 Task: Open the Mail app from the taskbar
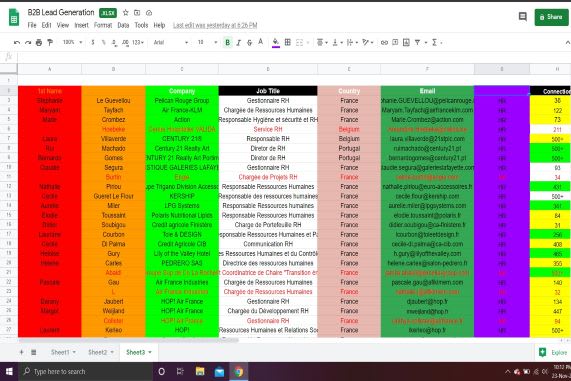click(x=219, y=372)
